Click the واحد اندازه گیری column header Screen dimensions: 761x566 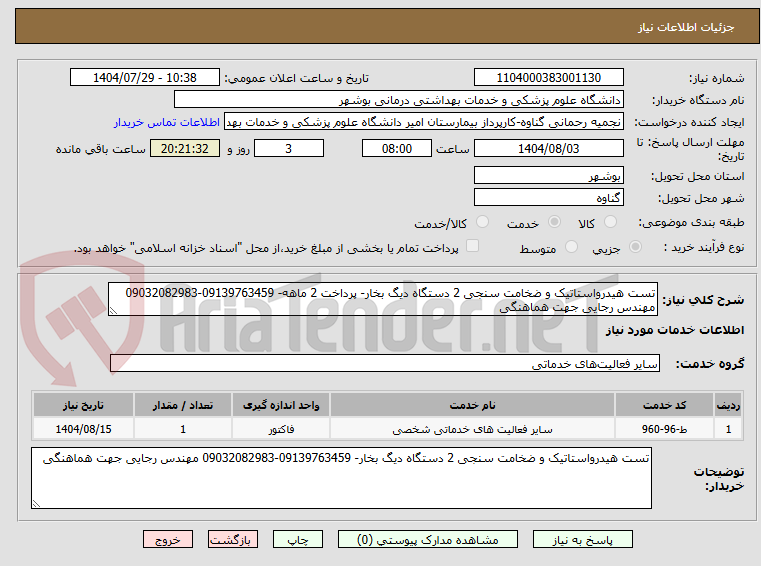(x=281, y=405)
